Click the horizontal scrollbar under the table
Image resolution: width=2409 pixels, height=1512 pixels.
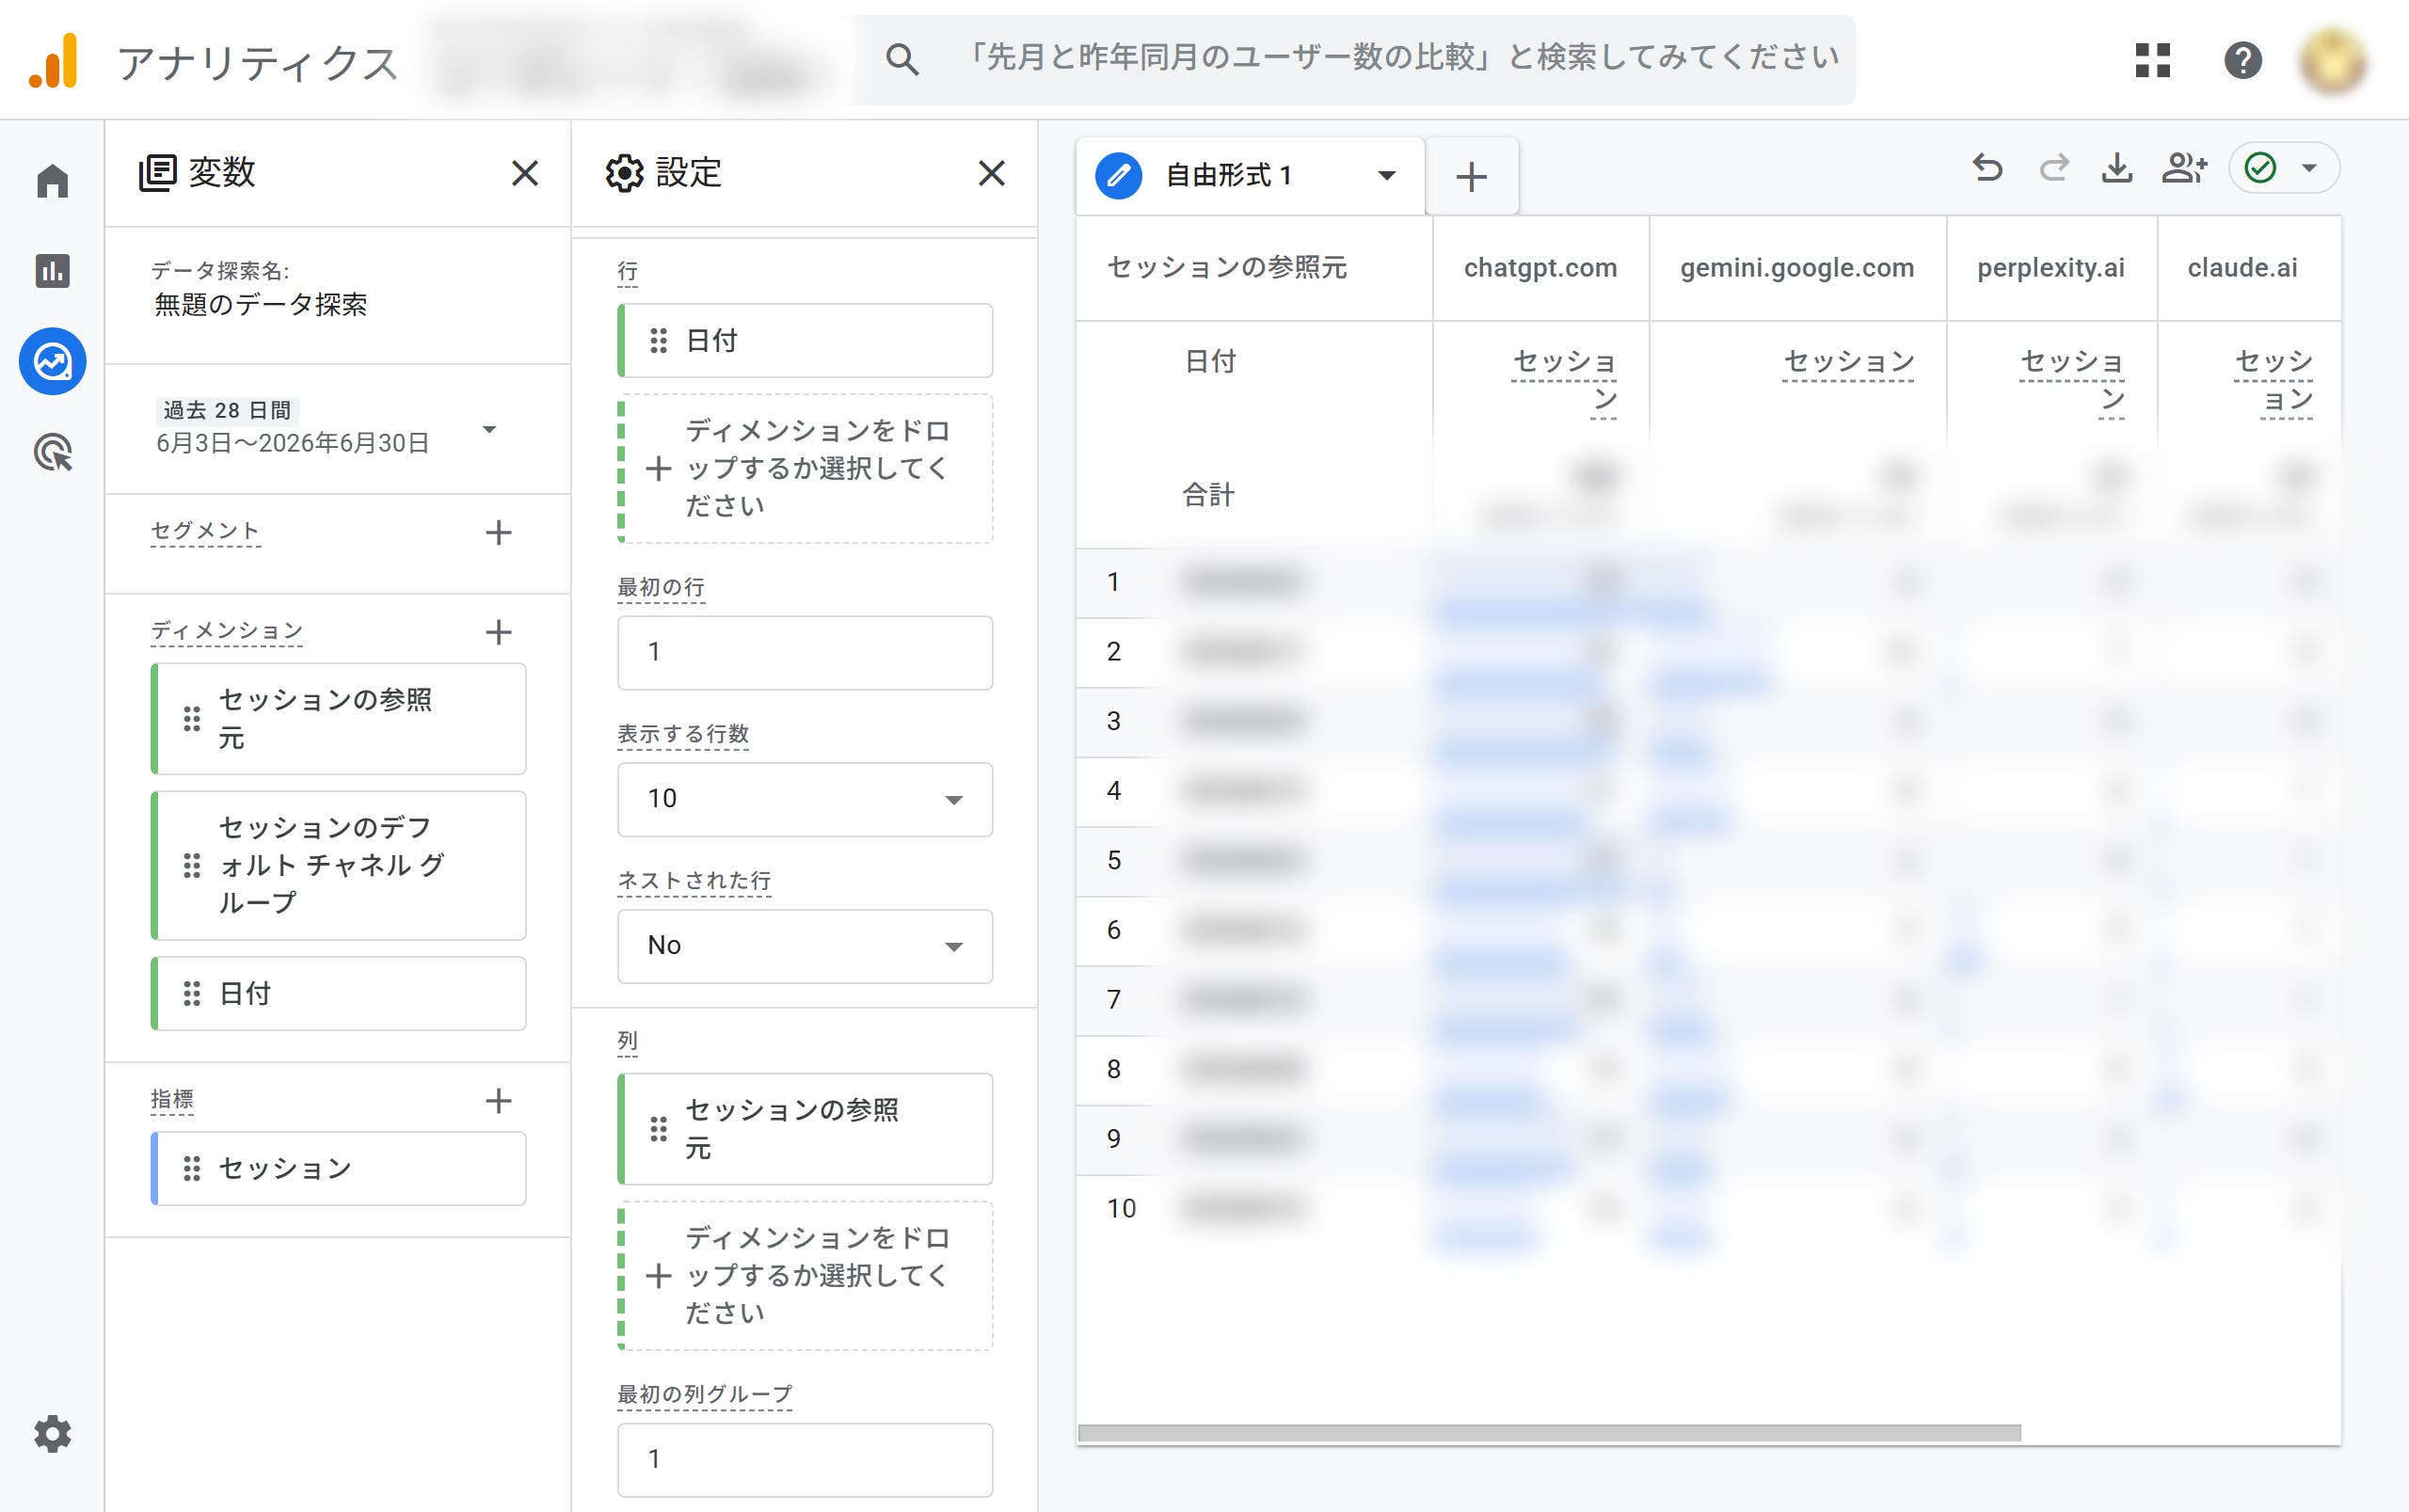pos(1549,1433)
